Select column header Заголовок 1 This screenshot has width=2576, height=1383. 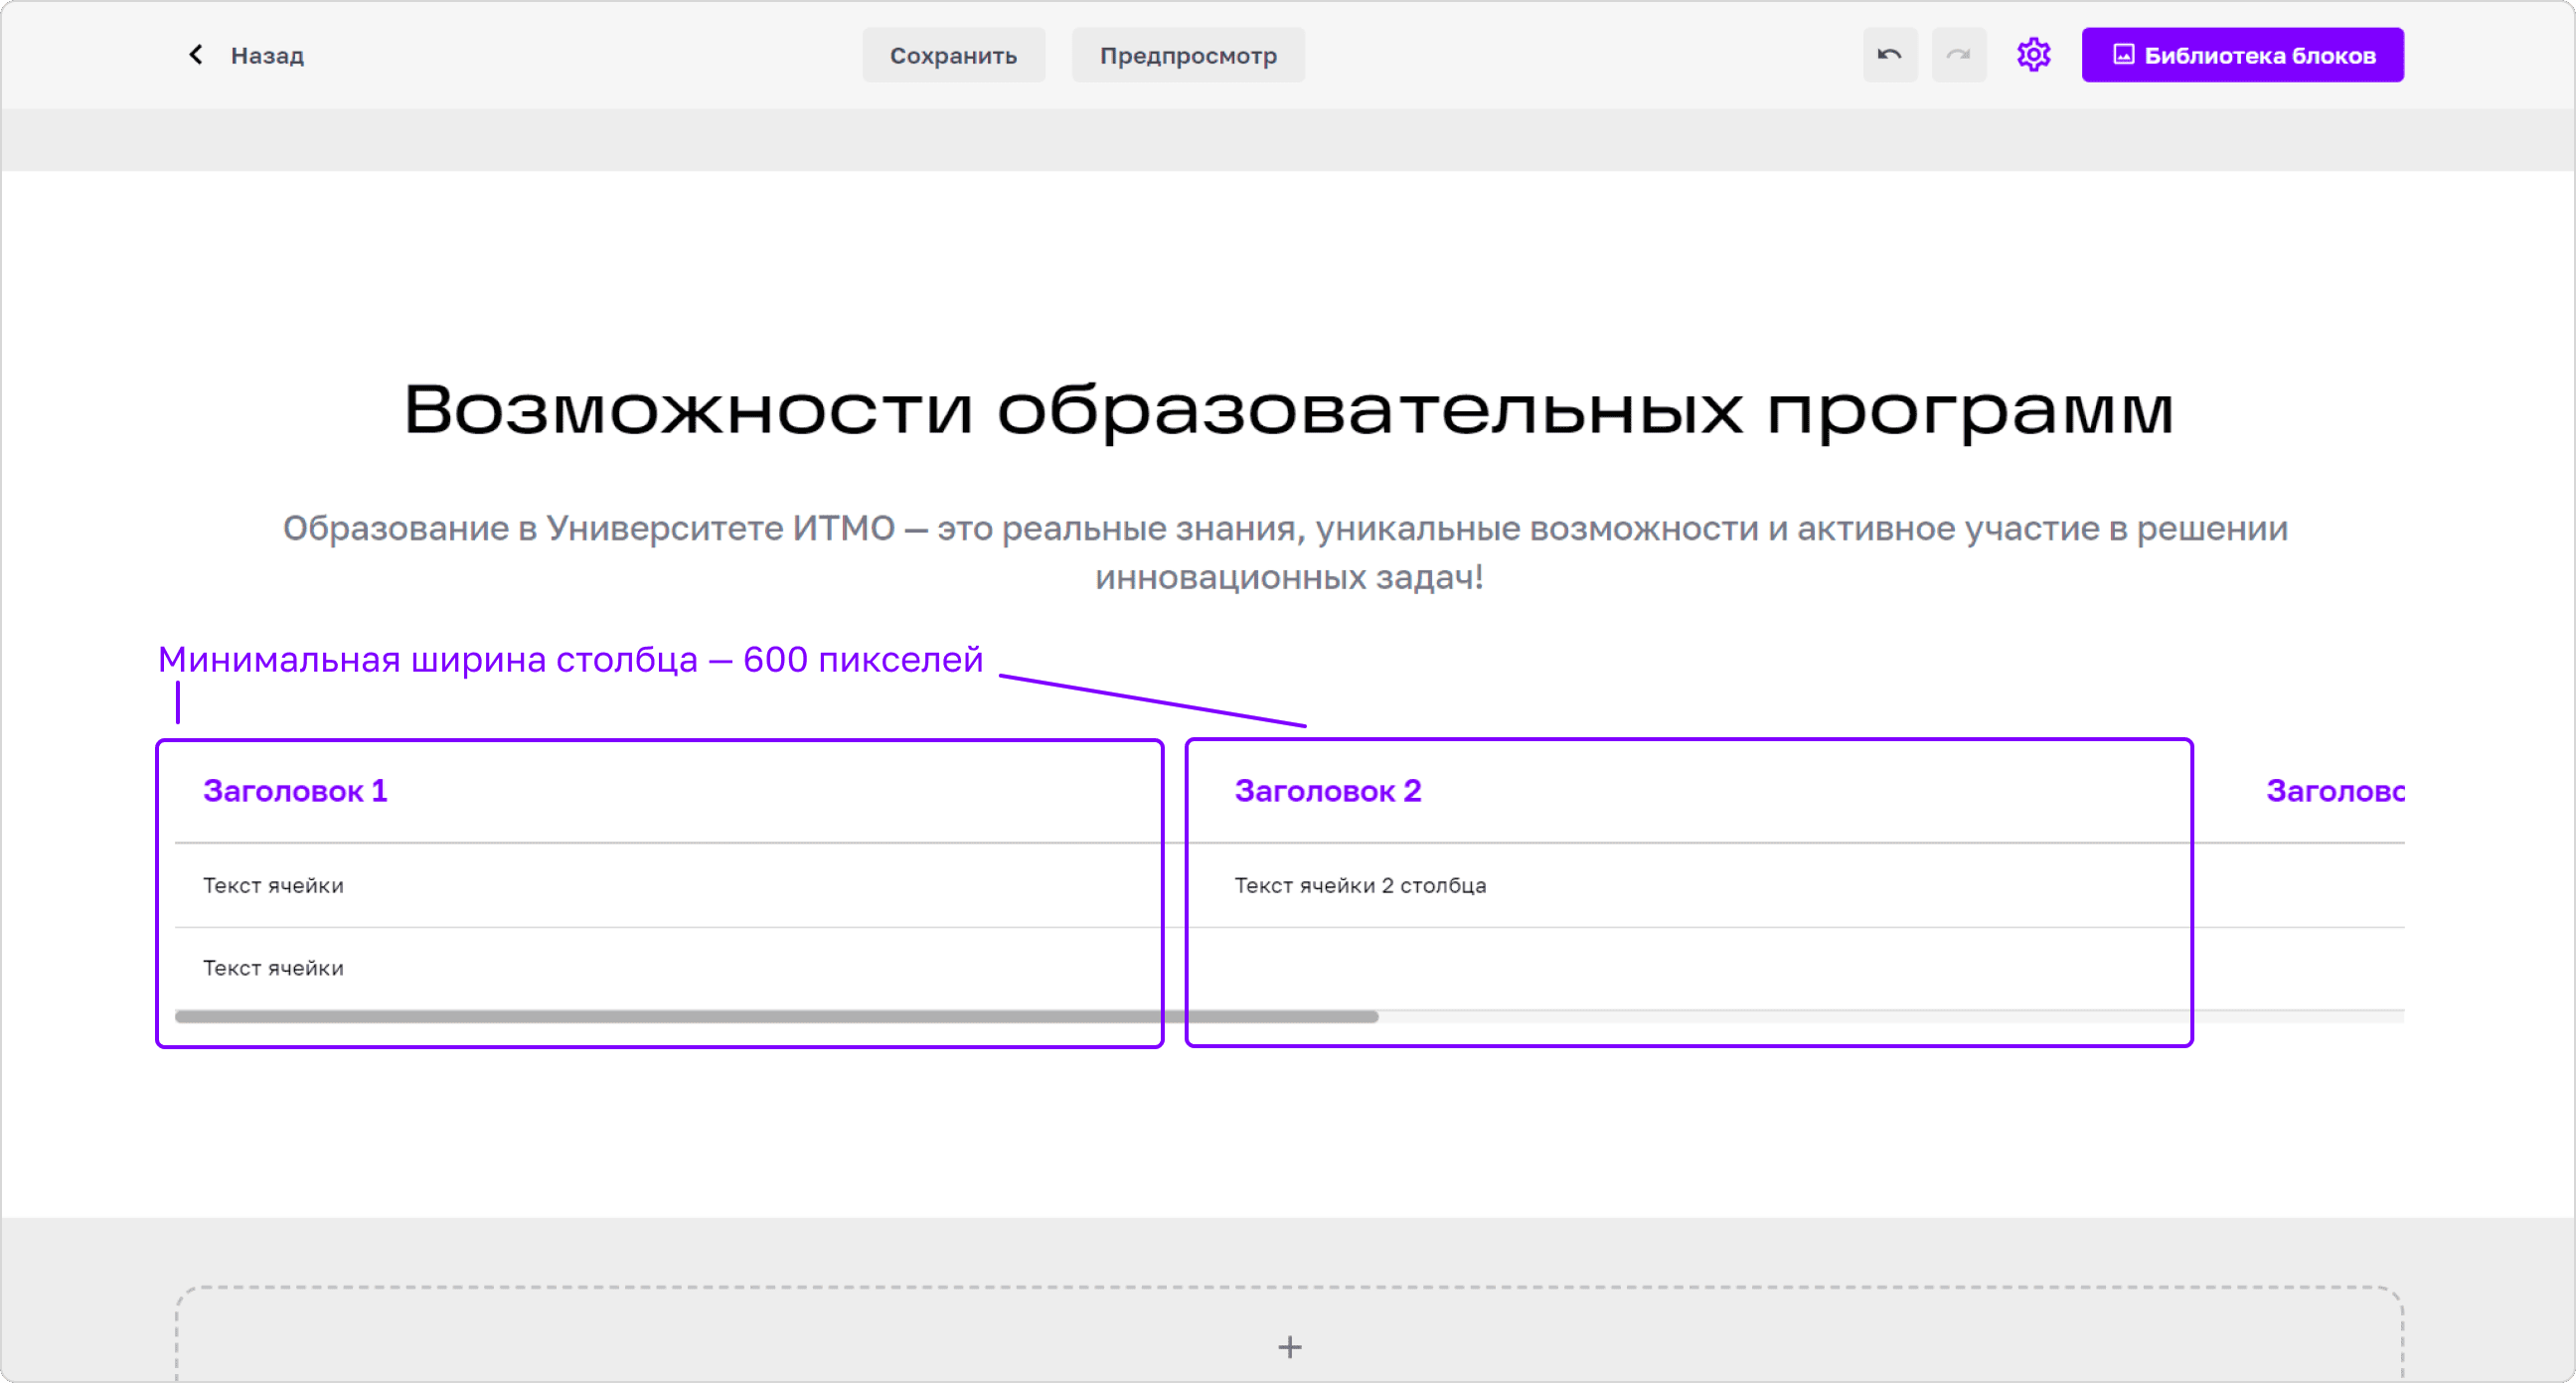pyautogui.click(x=295, y=791)
